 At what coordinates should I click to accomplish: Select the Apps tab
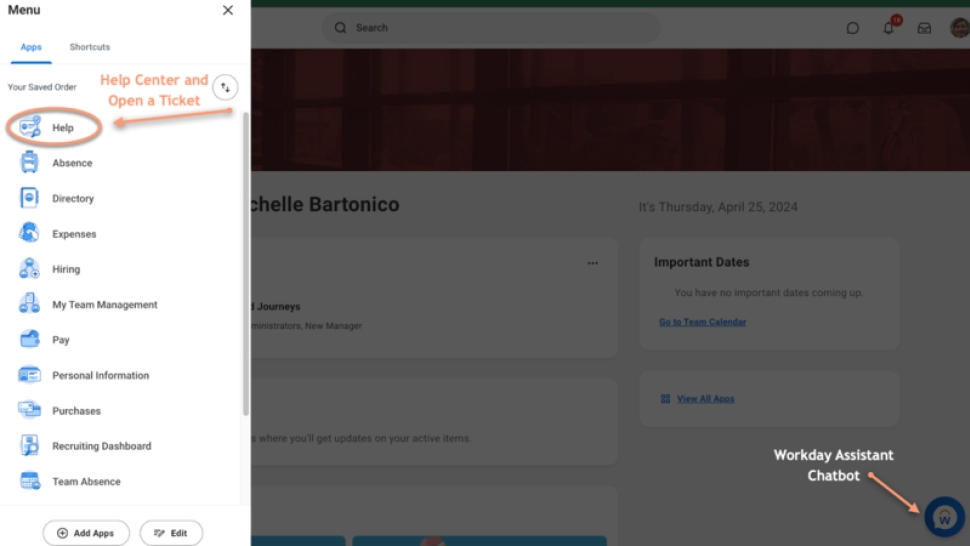tap(31, 47)
